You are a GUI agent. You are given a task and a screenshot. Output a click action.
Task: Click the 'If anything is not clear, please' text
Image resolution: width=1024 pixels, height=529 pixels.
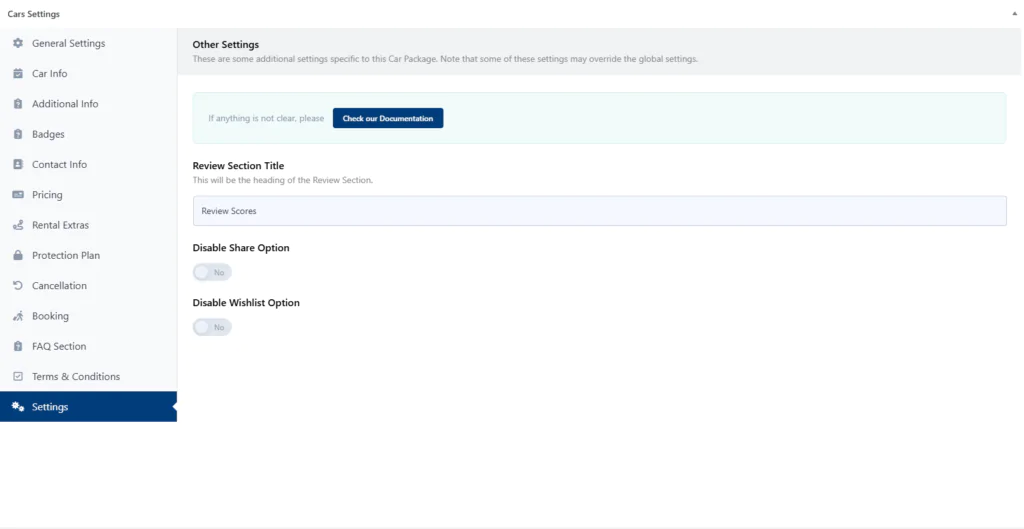tap(266, 118)
